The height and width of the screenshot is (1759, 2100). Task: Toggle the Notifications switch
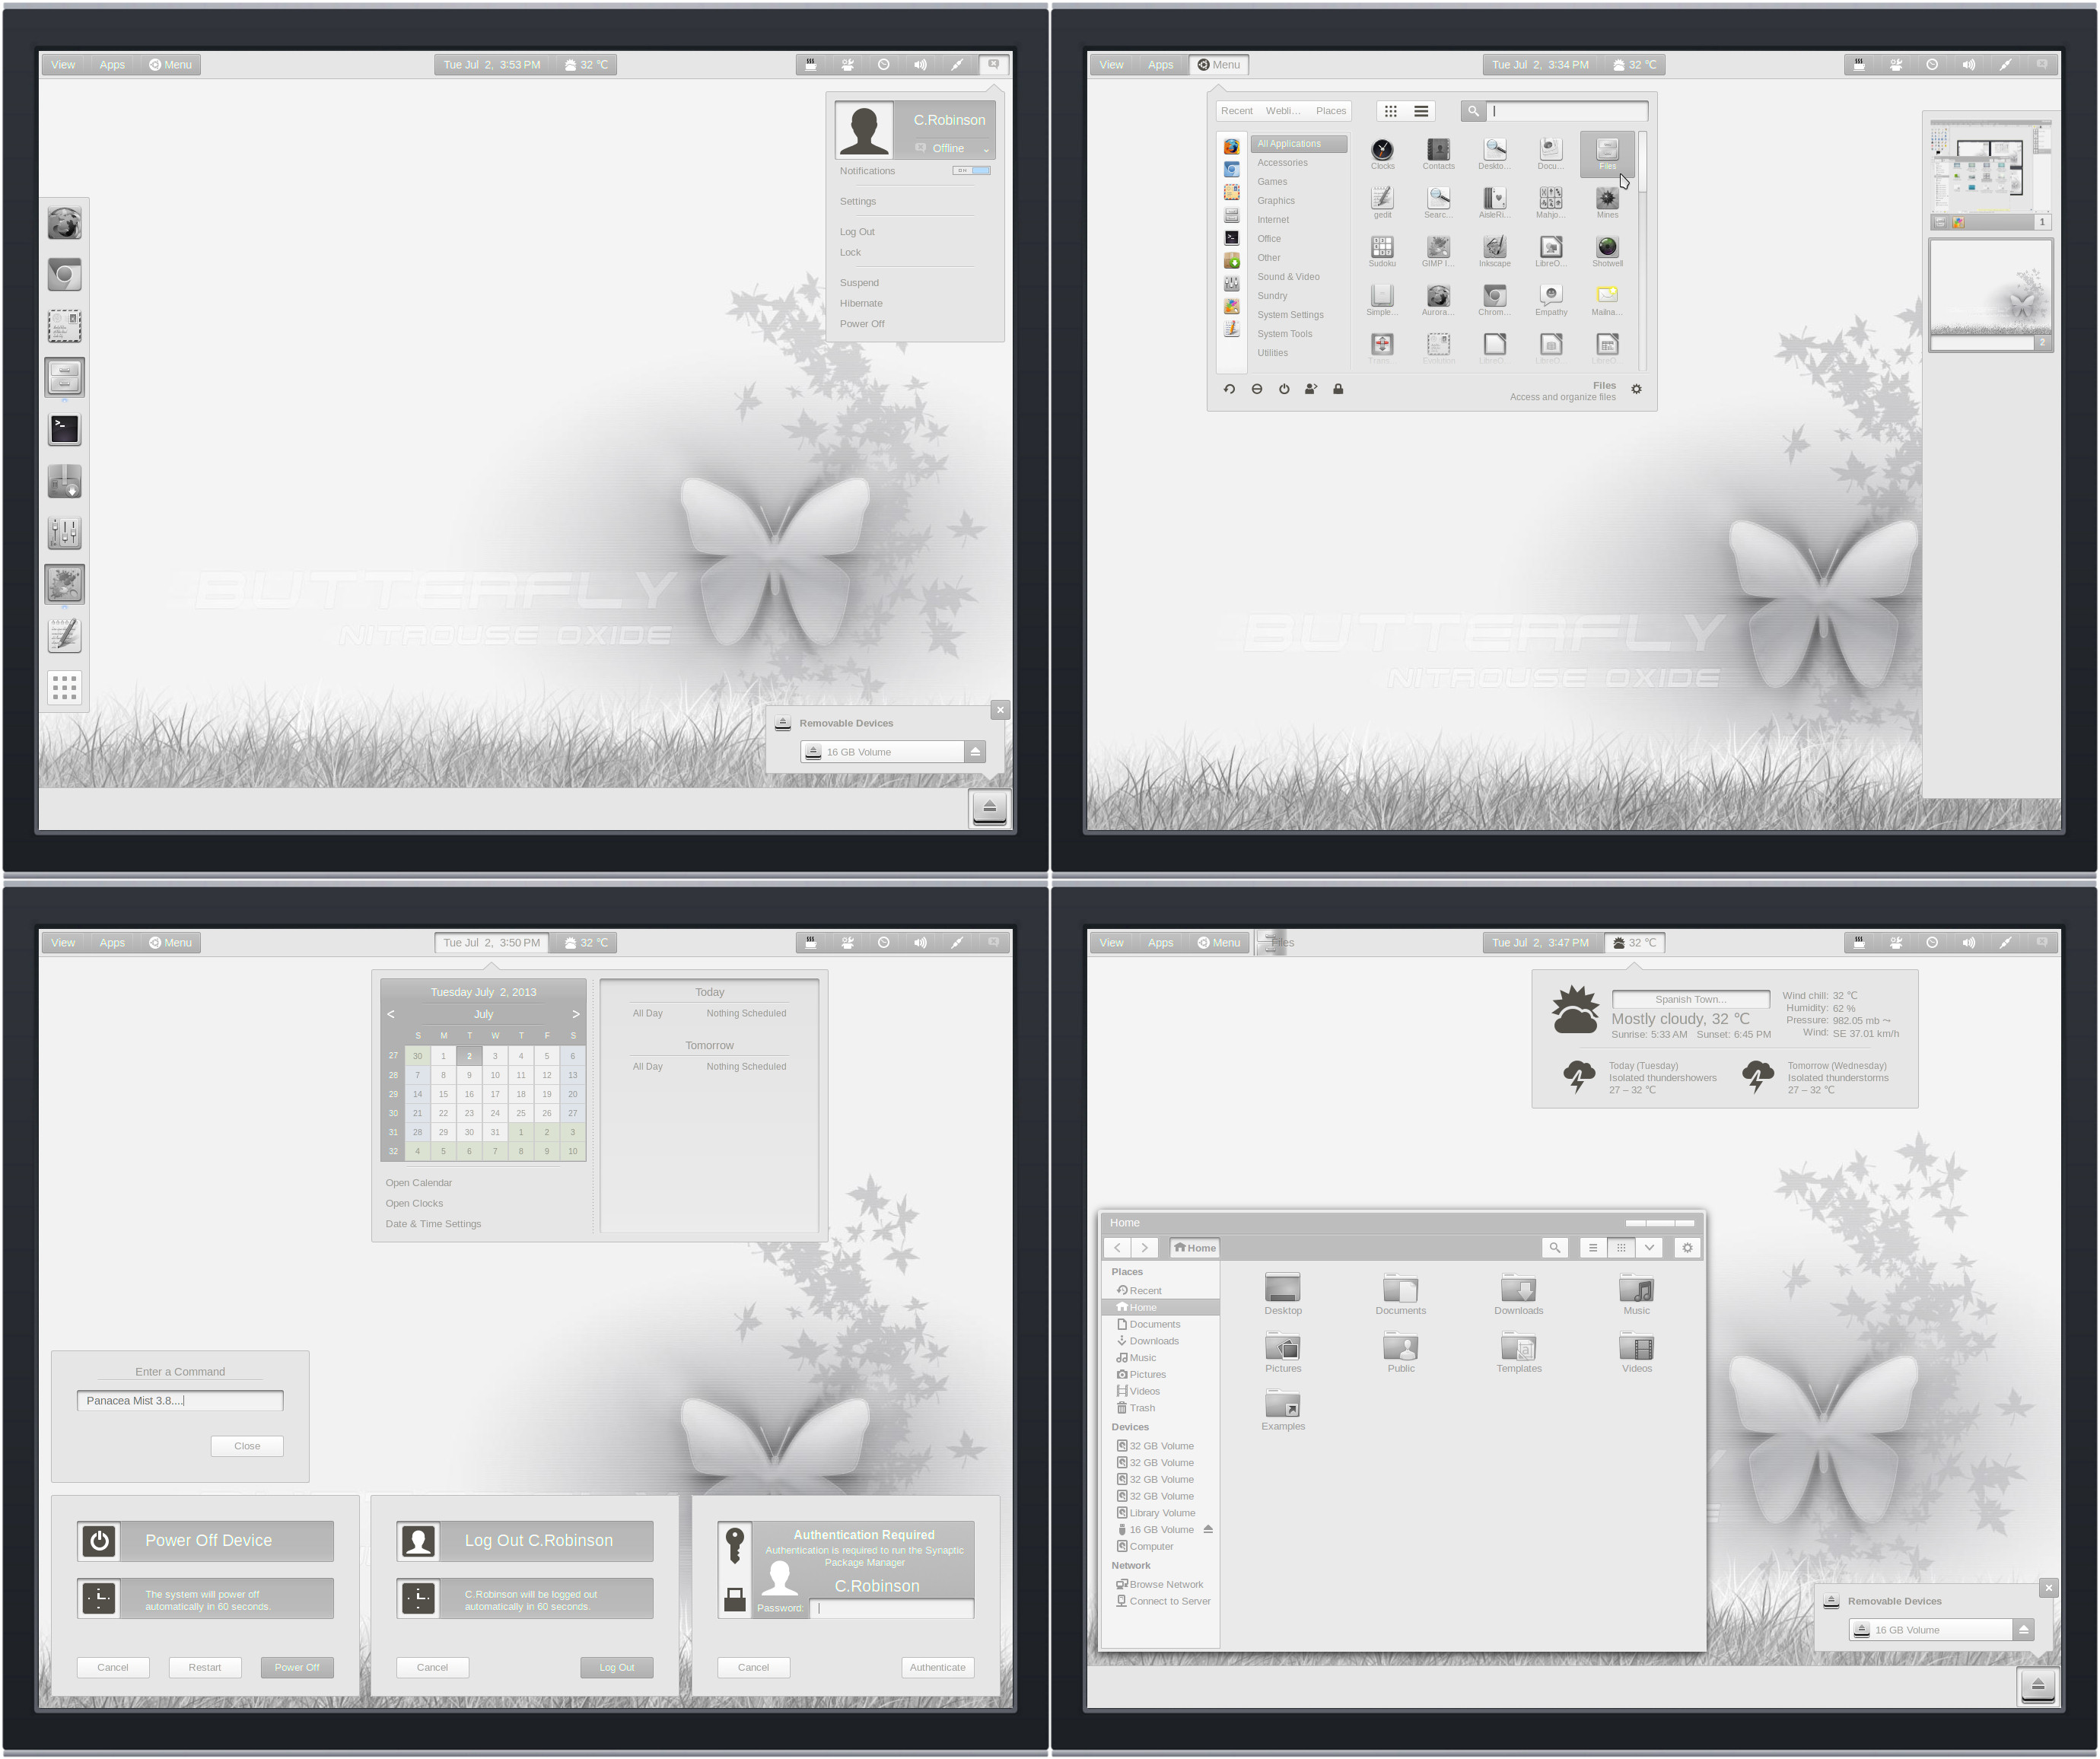click(x=971, y=171)
